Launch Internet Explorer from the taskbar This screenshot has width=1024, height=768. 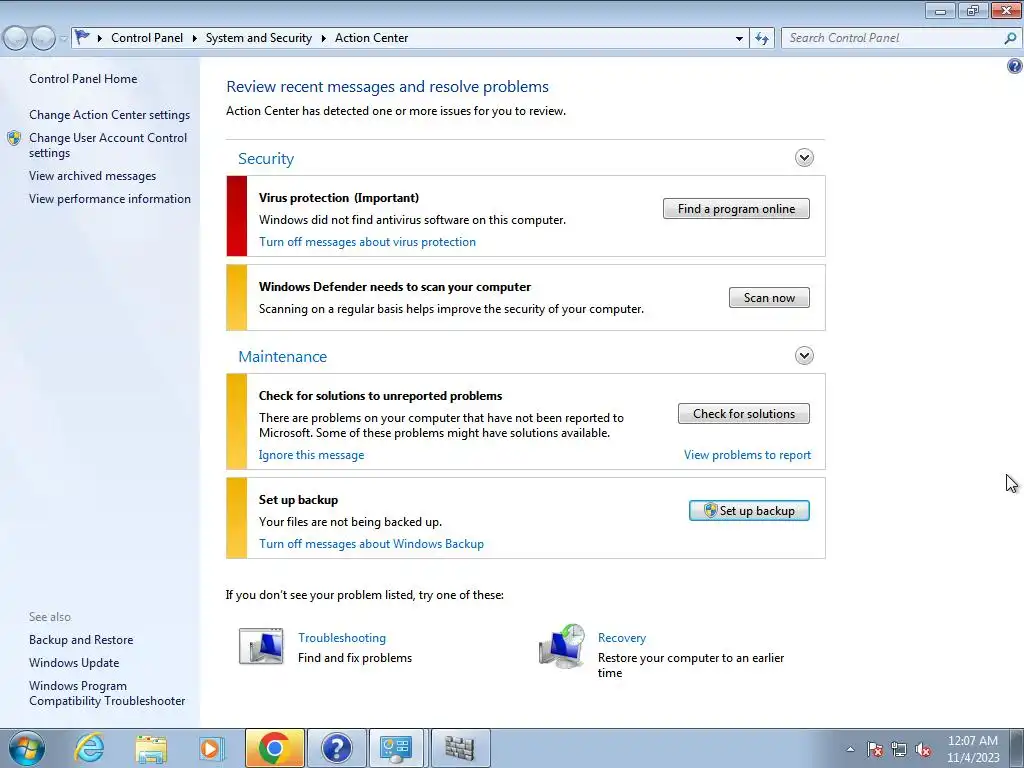click(x=89, y=748)
